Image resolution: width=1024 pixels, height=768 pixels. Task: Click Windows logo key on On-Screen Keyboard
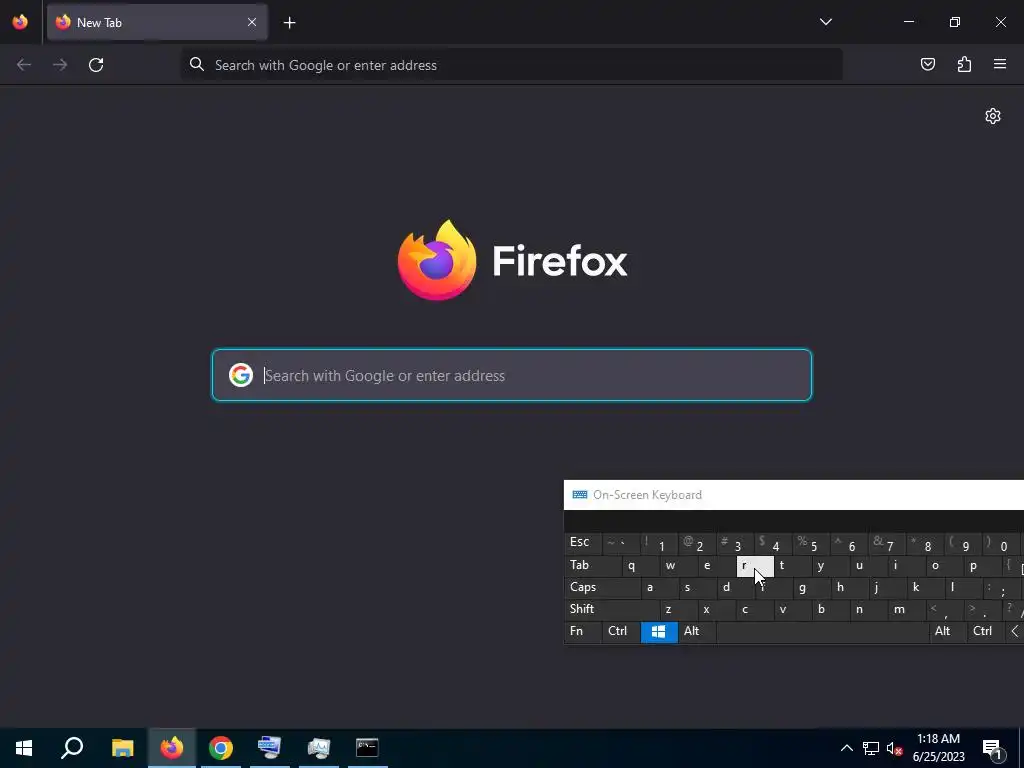coord(659,632)
